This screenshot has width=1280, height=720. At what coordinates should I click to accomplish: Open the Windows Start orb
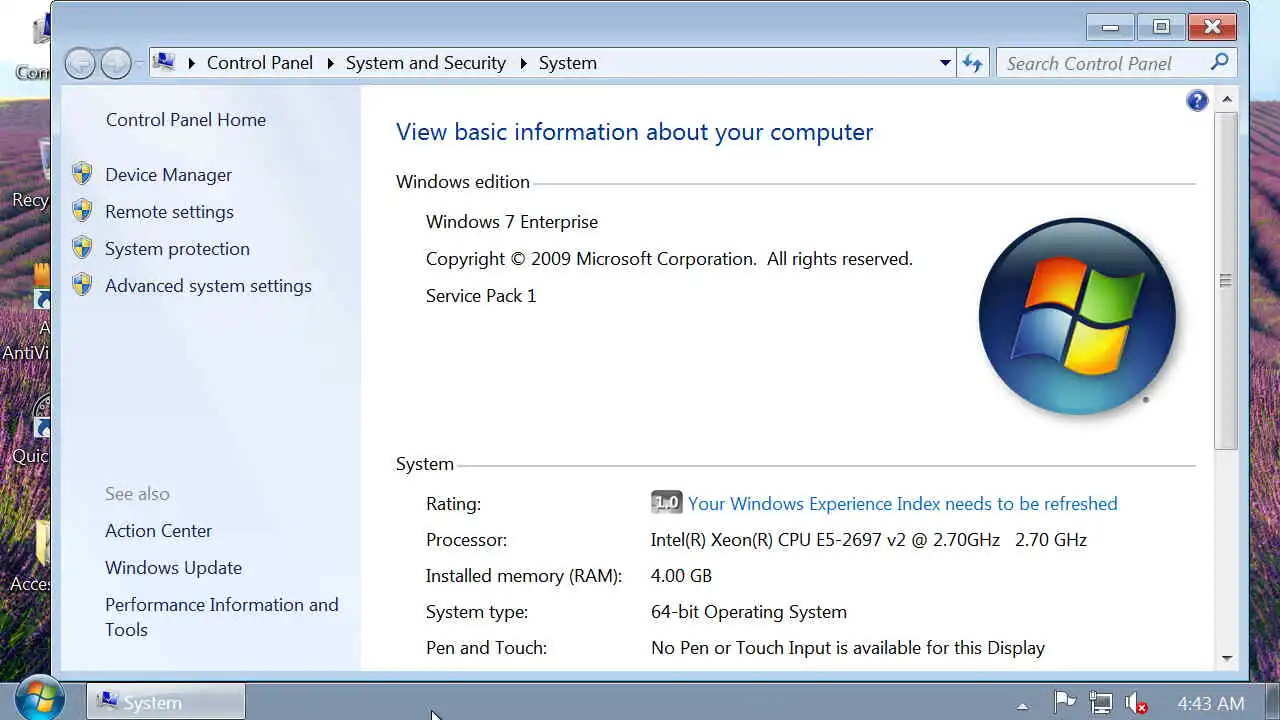(x=40, y=698)
